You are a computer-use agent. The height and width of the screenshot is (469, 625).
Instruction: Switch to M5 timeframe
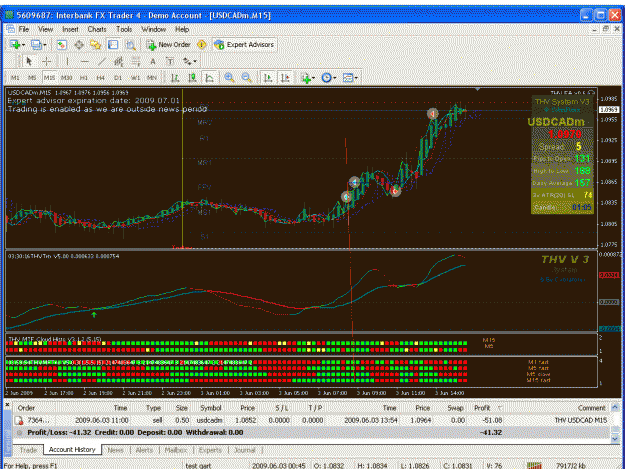tap(32, 78)
